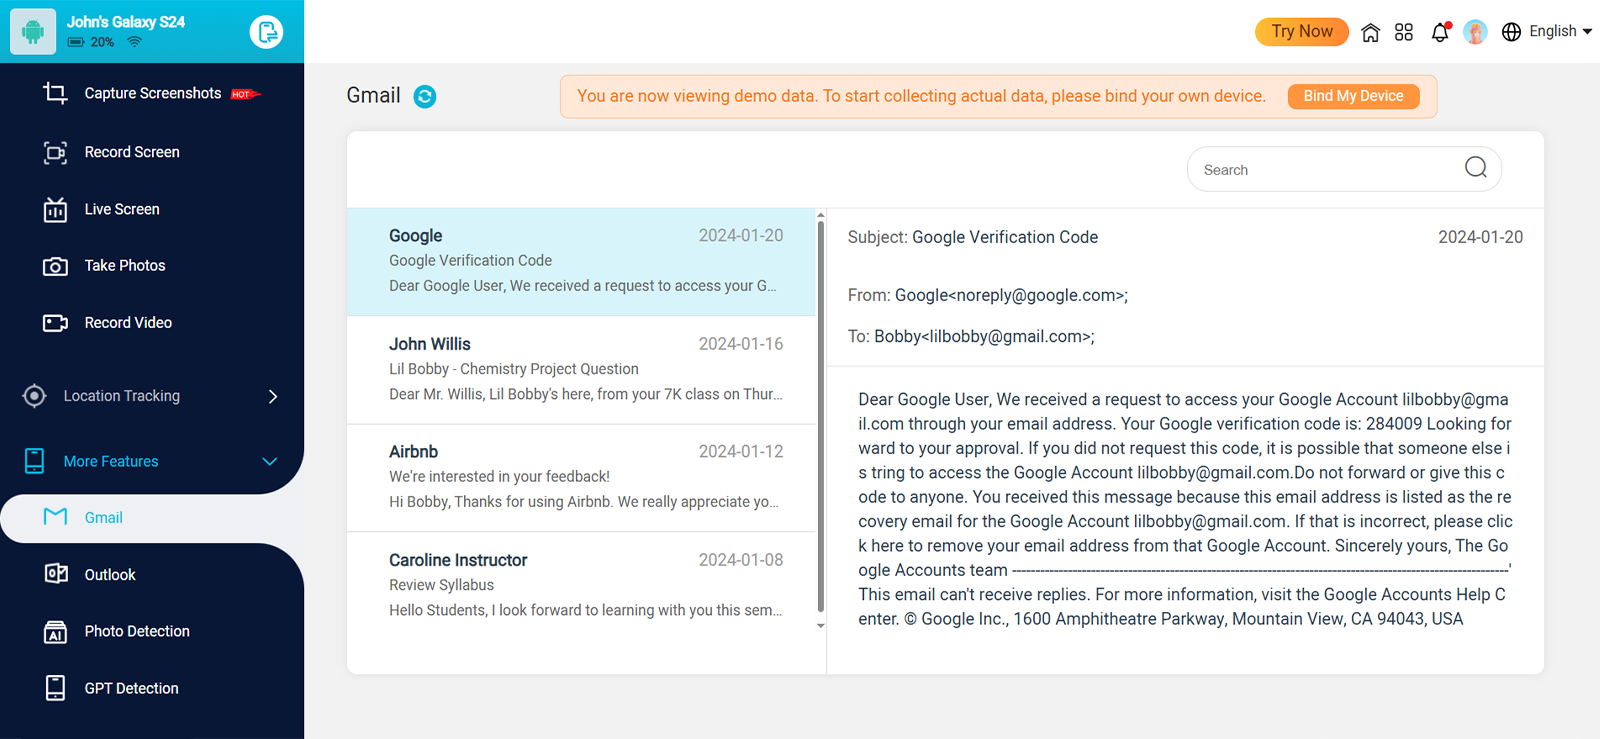This screenshot has height=739, width=1600.
Task: Open Outlook from the sidebar
Action: tap(110, 575)
